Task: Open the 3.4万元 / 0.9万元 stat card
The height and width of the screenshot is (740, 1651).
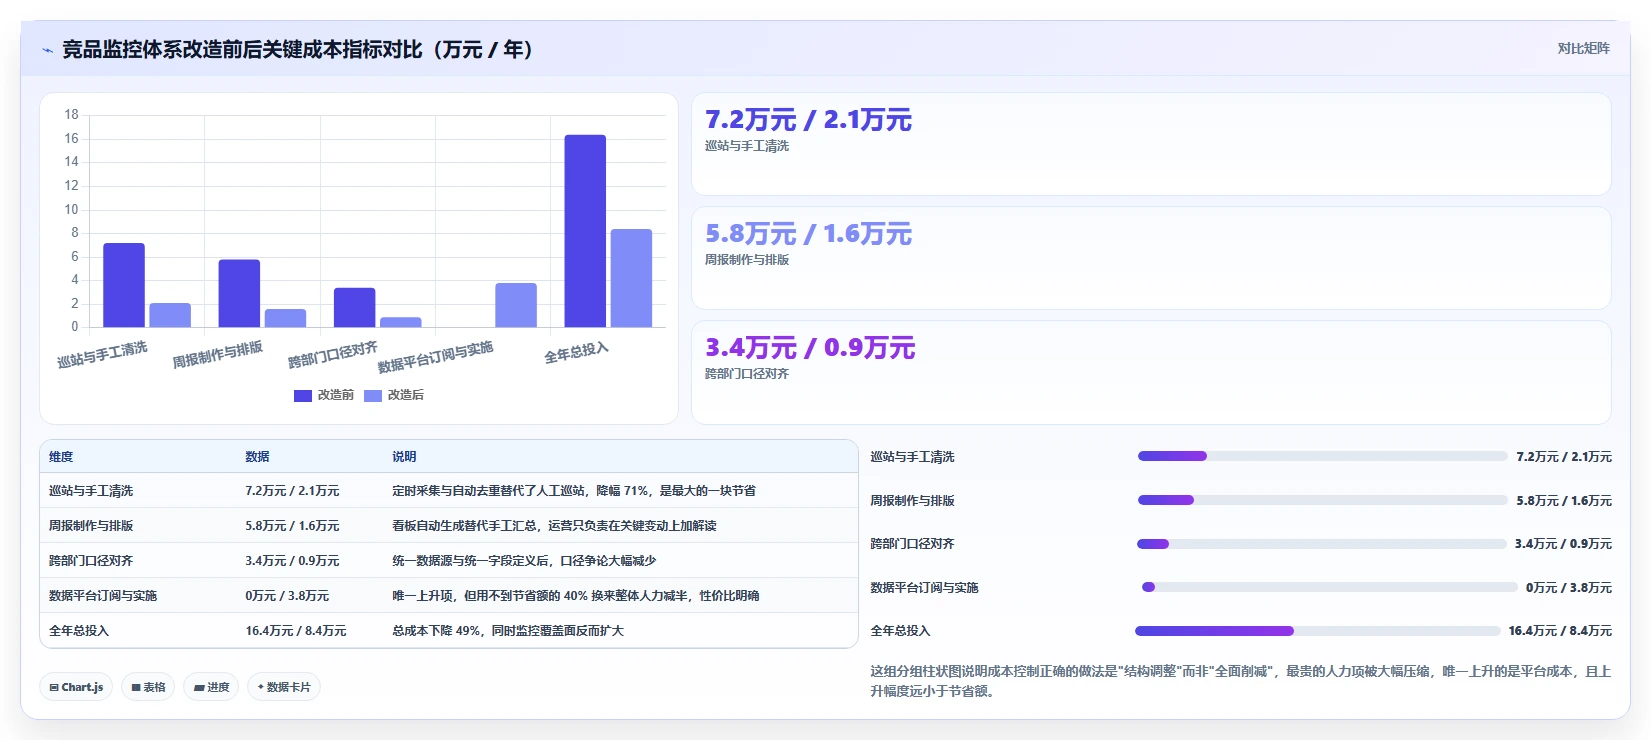Action: click(1151, 372)
